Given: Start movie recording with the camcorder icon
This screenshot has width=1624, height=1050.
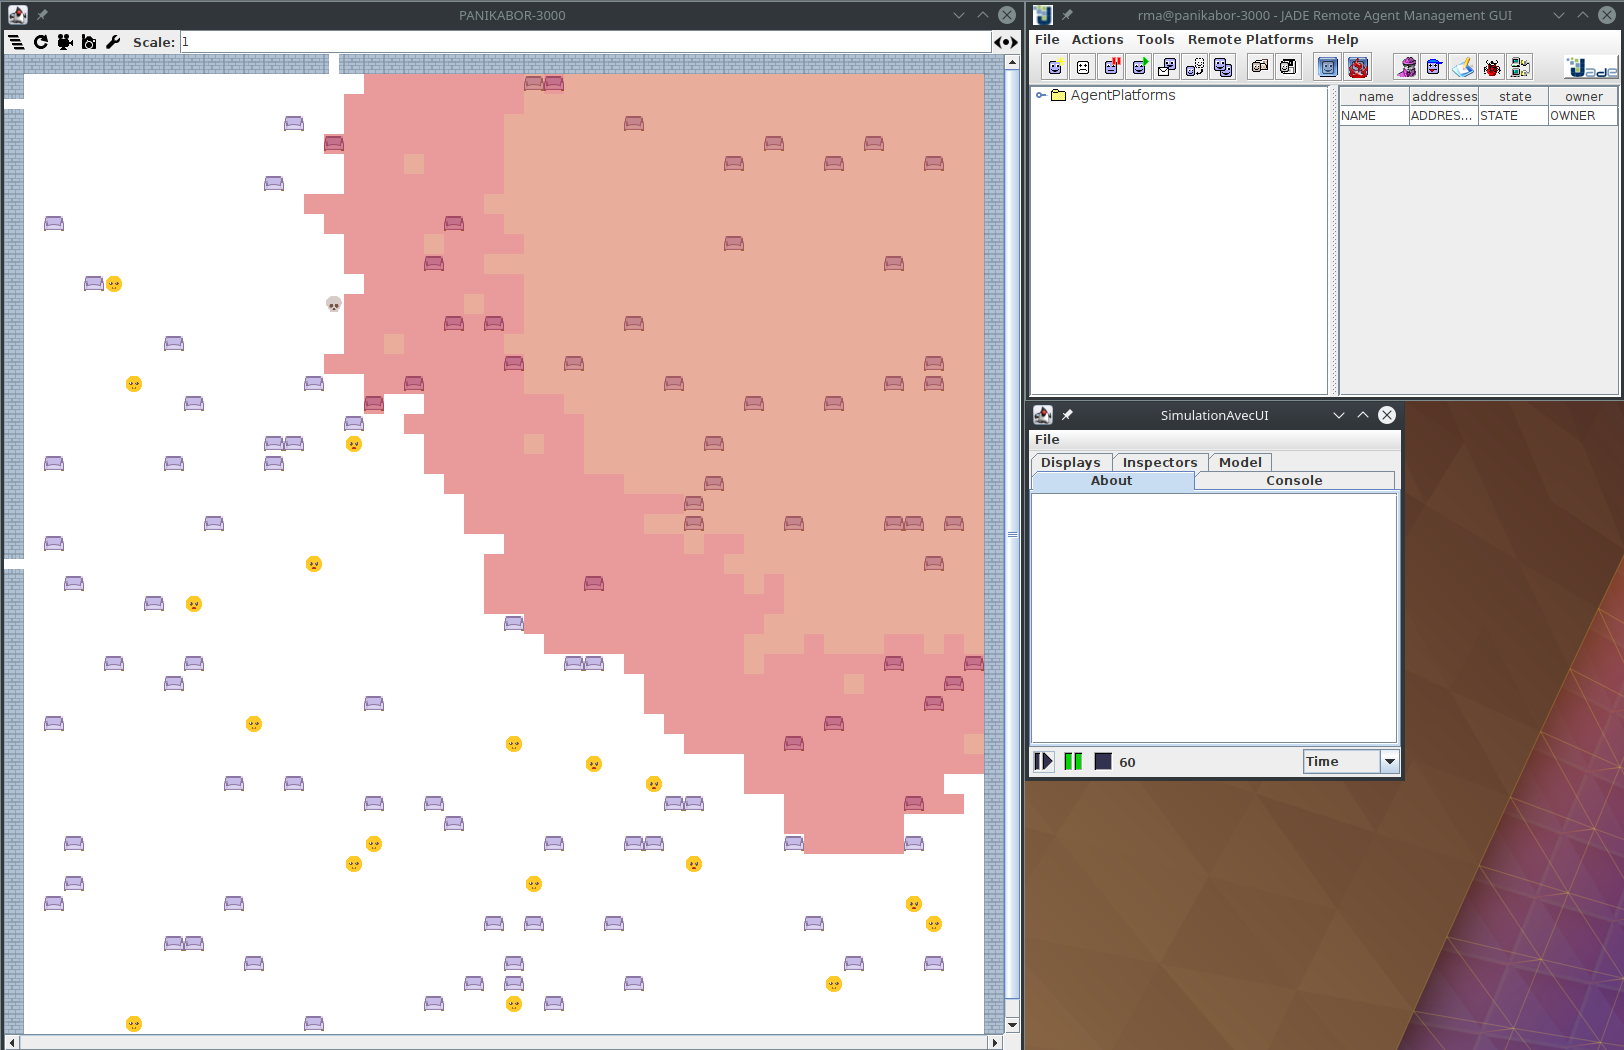Looking at the screenshot, I should [65, 42].
